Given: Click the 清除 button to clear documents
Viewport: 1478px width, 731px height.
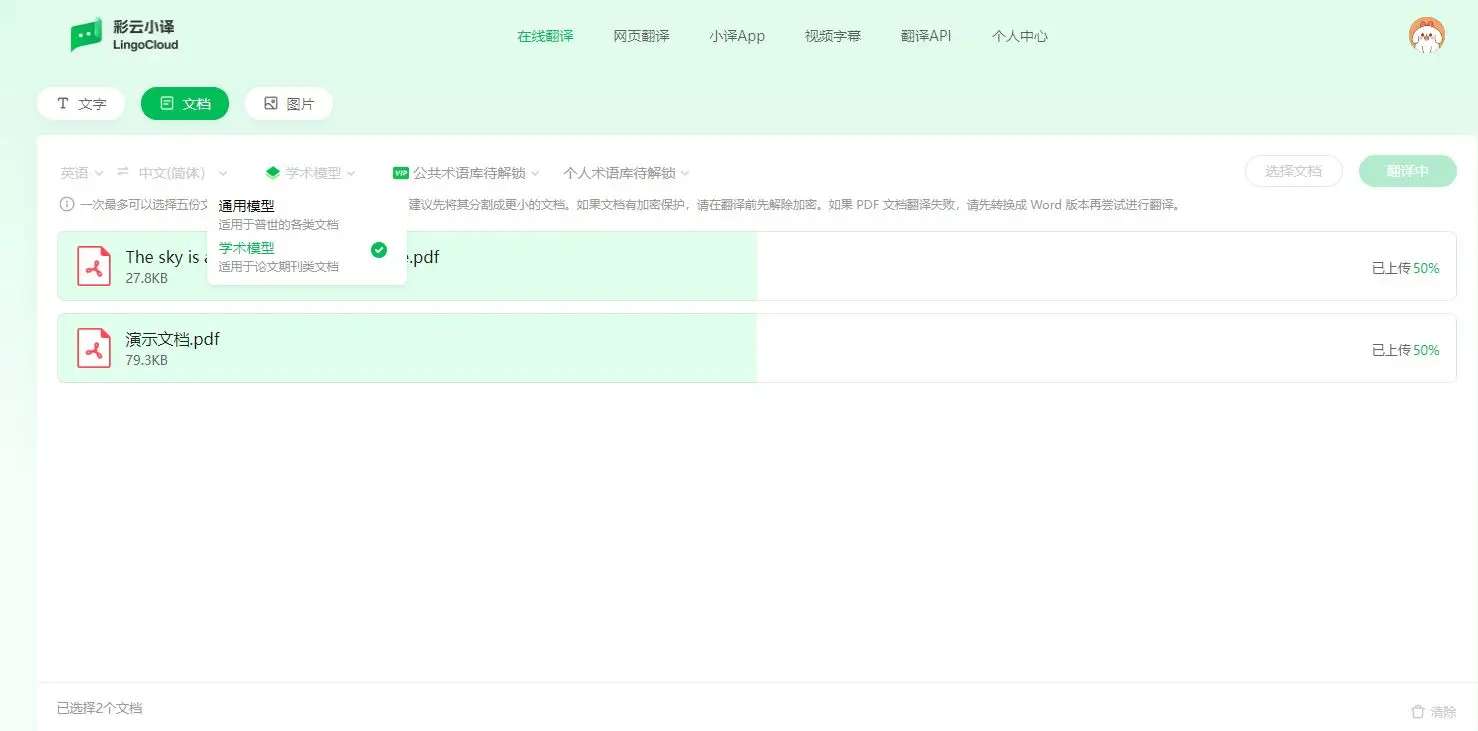Looking at the screenshot, I should coord(1434,710).
